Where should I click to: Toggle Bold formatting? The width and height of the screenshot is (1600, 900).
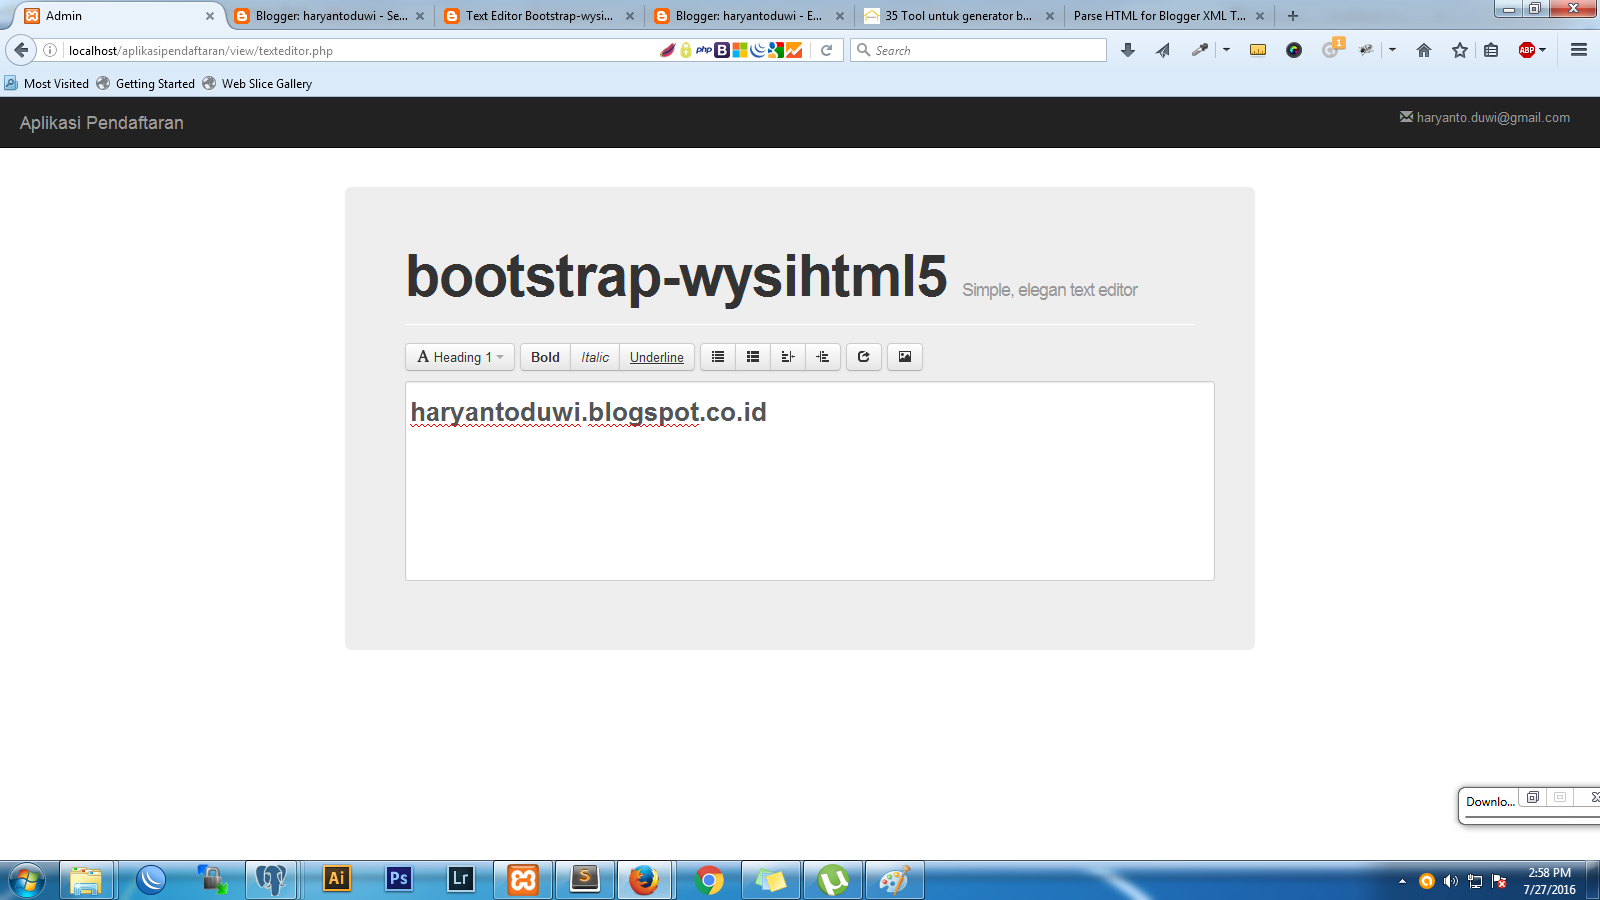point(544,356)
